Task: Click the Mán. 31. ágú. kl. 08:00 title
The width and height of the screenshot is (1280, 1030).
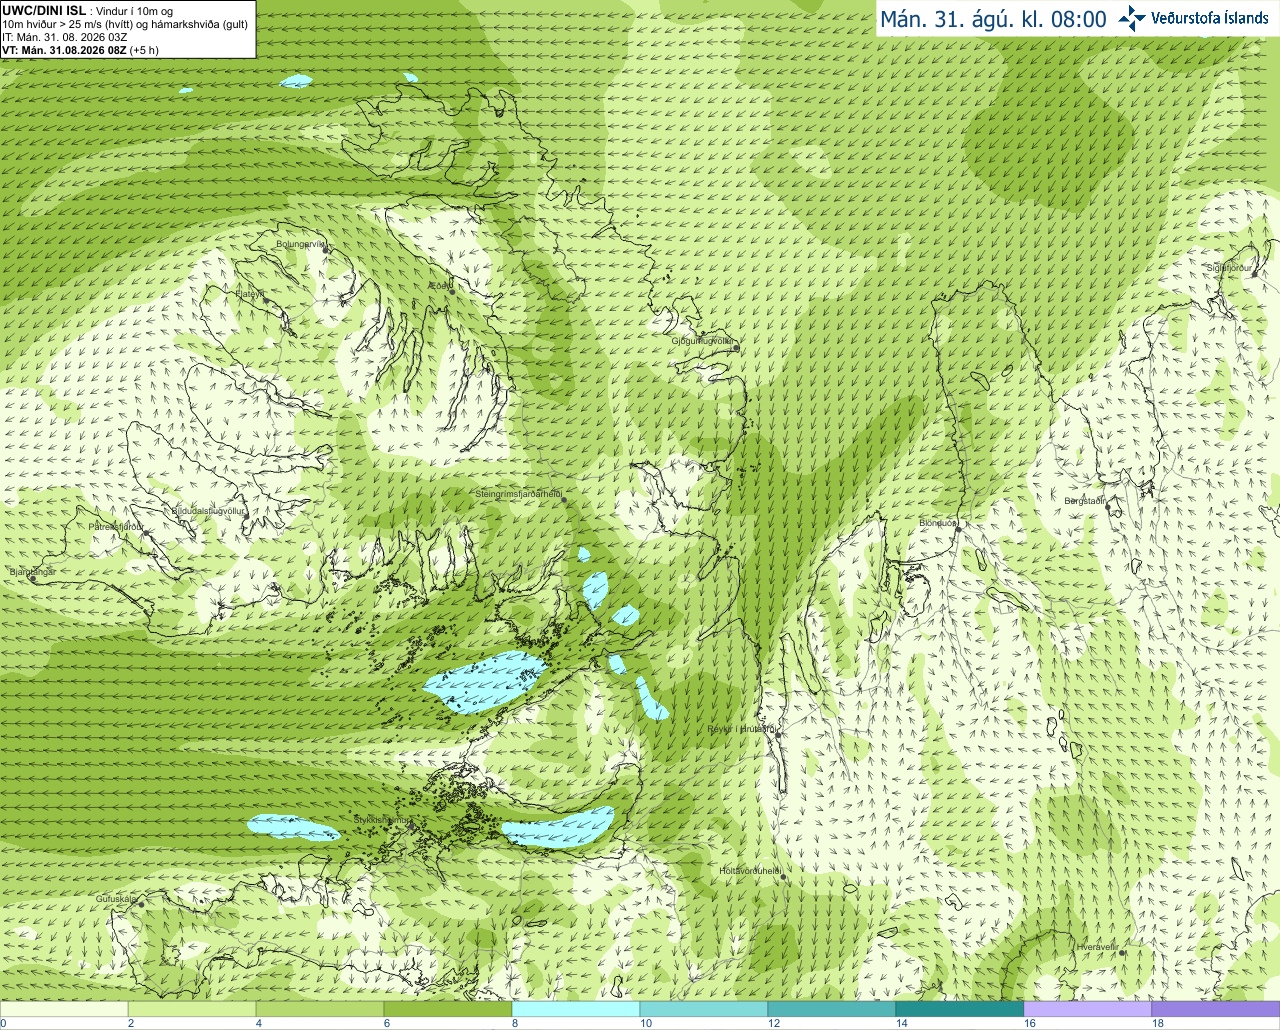Action: [x=993, y=19]
